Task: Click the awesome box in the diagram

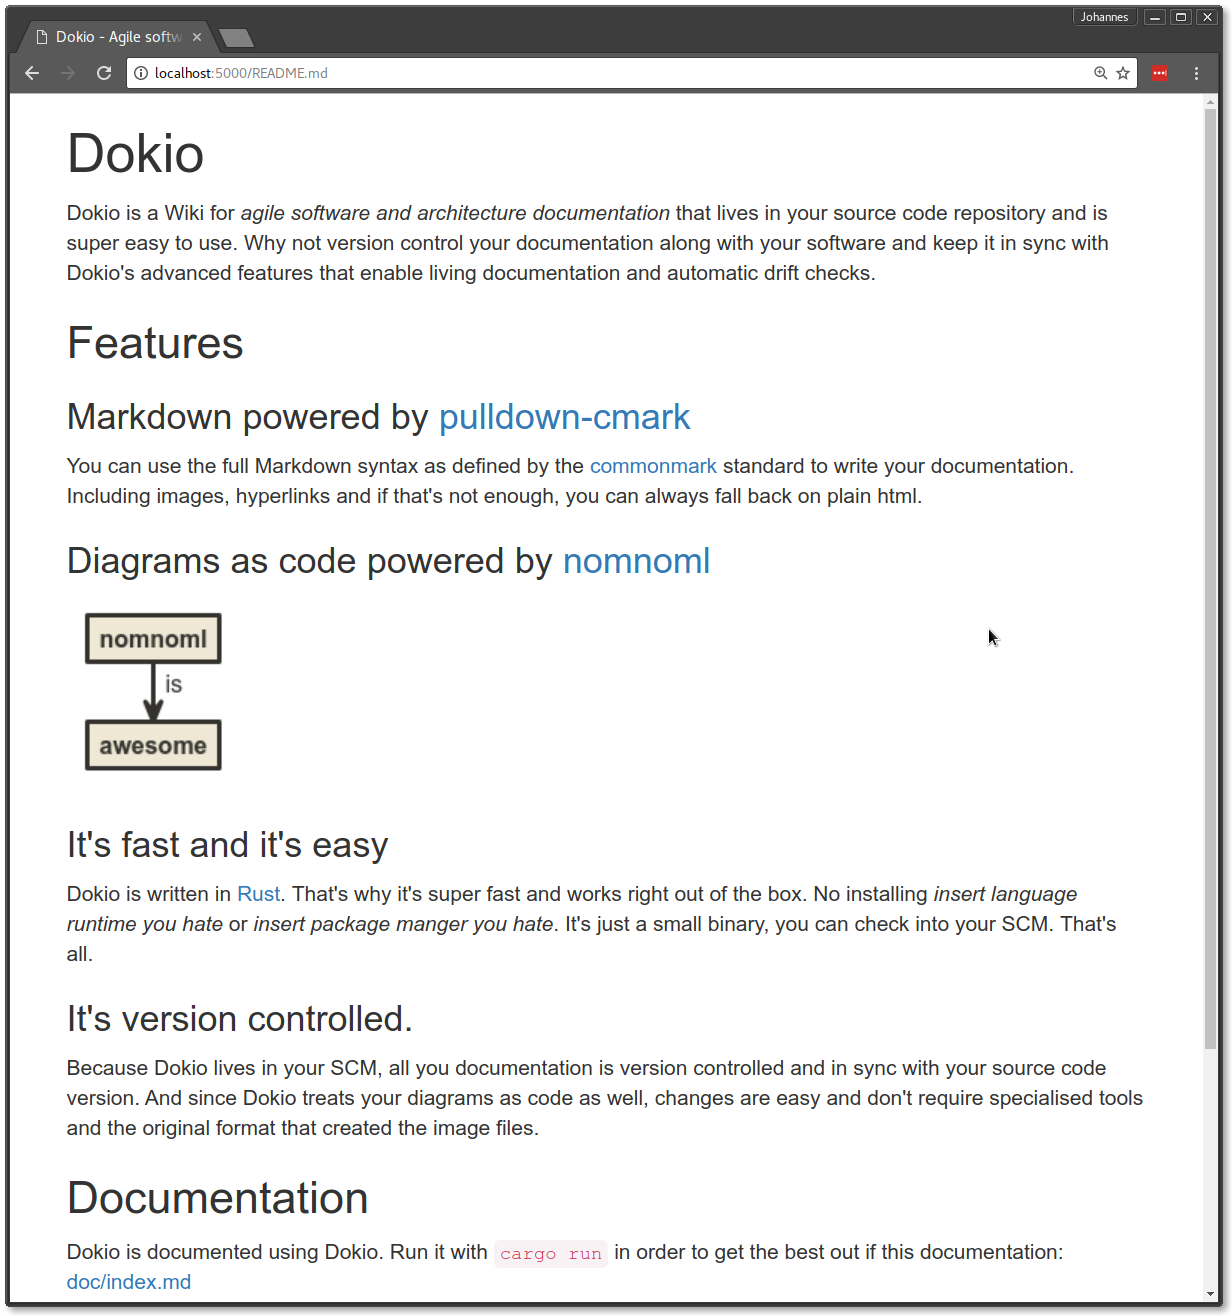Action: click(153, 745)
